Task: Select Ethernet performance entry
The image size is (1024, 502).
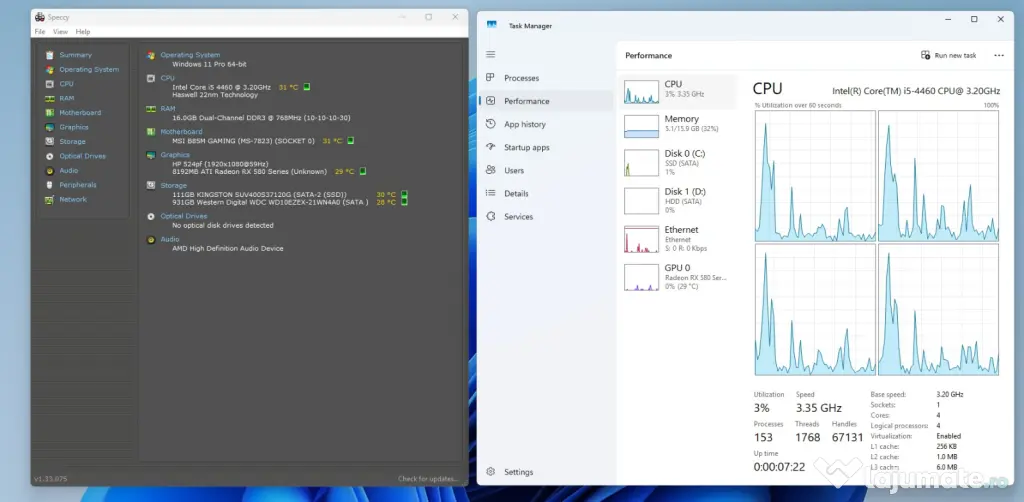Action: point(678,239)
